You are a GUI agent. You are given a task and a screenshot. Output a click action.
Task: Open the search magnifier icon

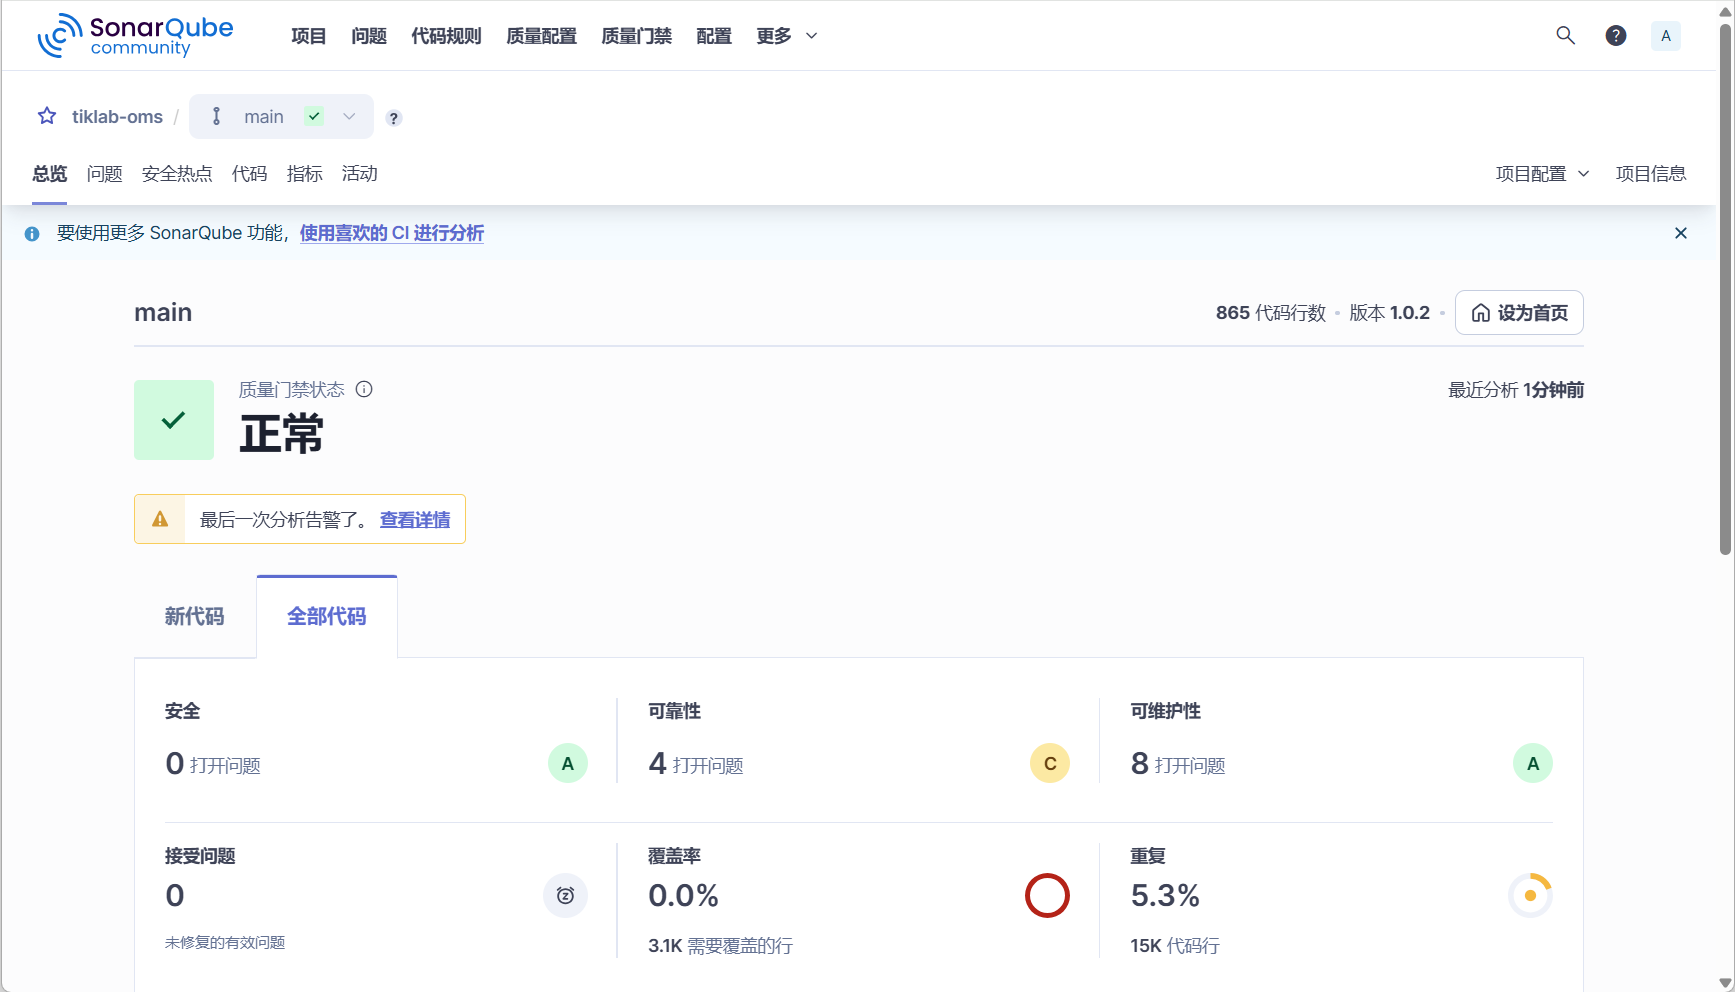[1565, 36]
